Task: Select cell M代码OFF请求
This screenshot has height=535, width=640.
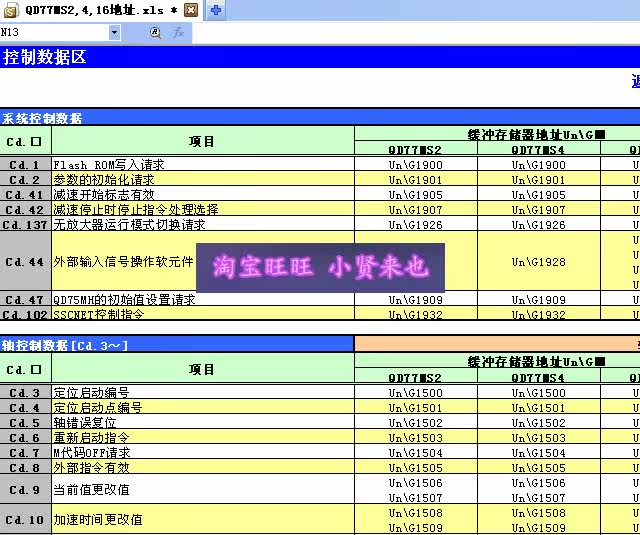Action: click(203, 453)
